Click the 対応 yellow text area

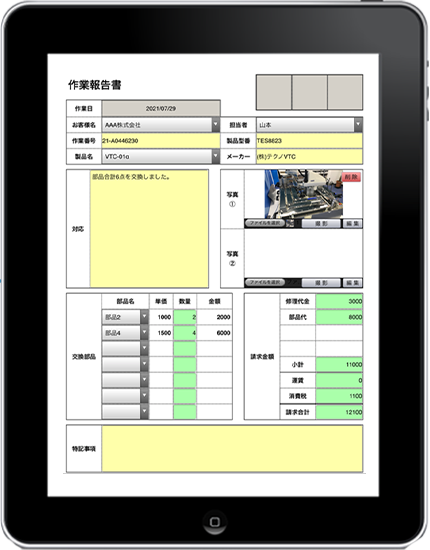coord(149,229)
